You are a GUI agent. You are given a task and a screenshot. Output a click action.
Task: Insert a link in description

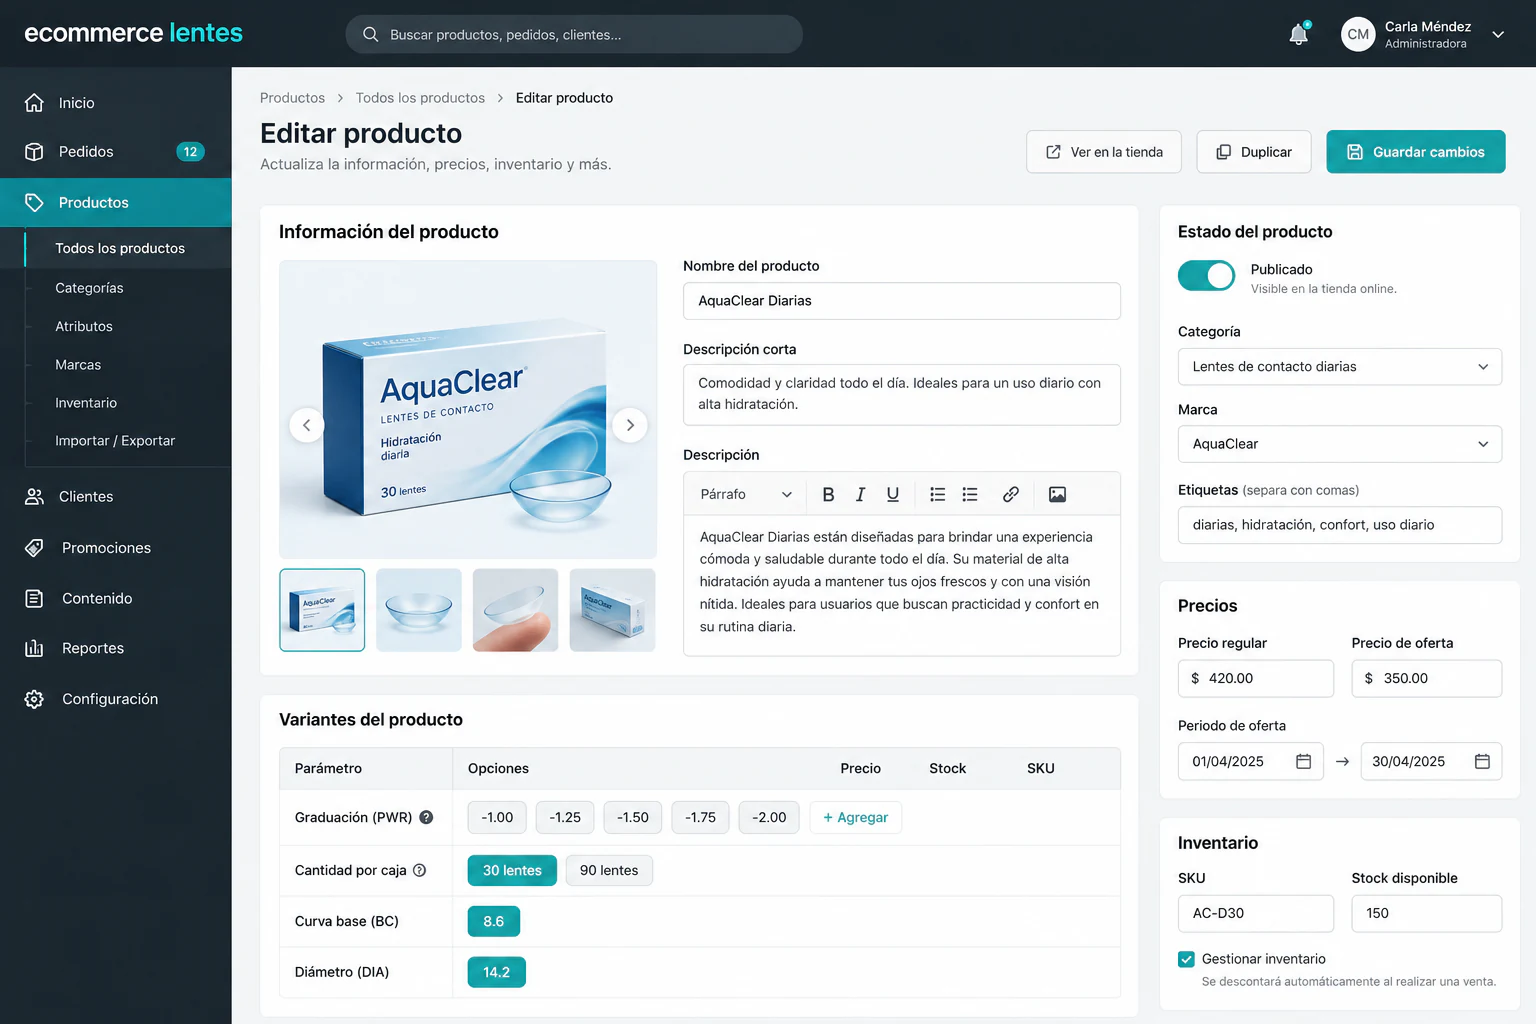pyautogui.click(x=1011, y=494)
